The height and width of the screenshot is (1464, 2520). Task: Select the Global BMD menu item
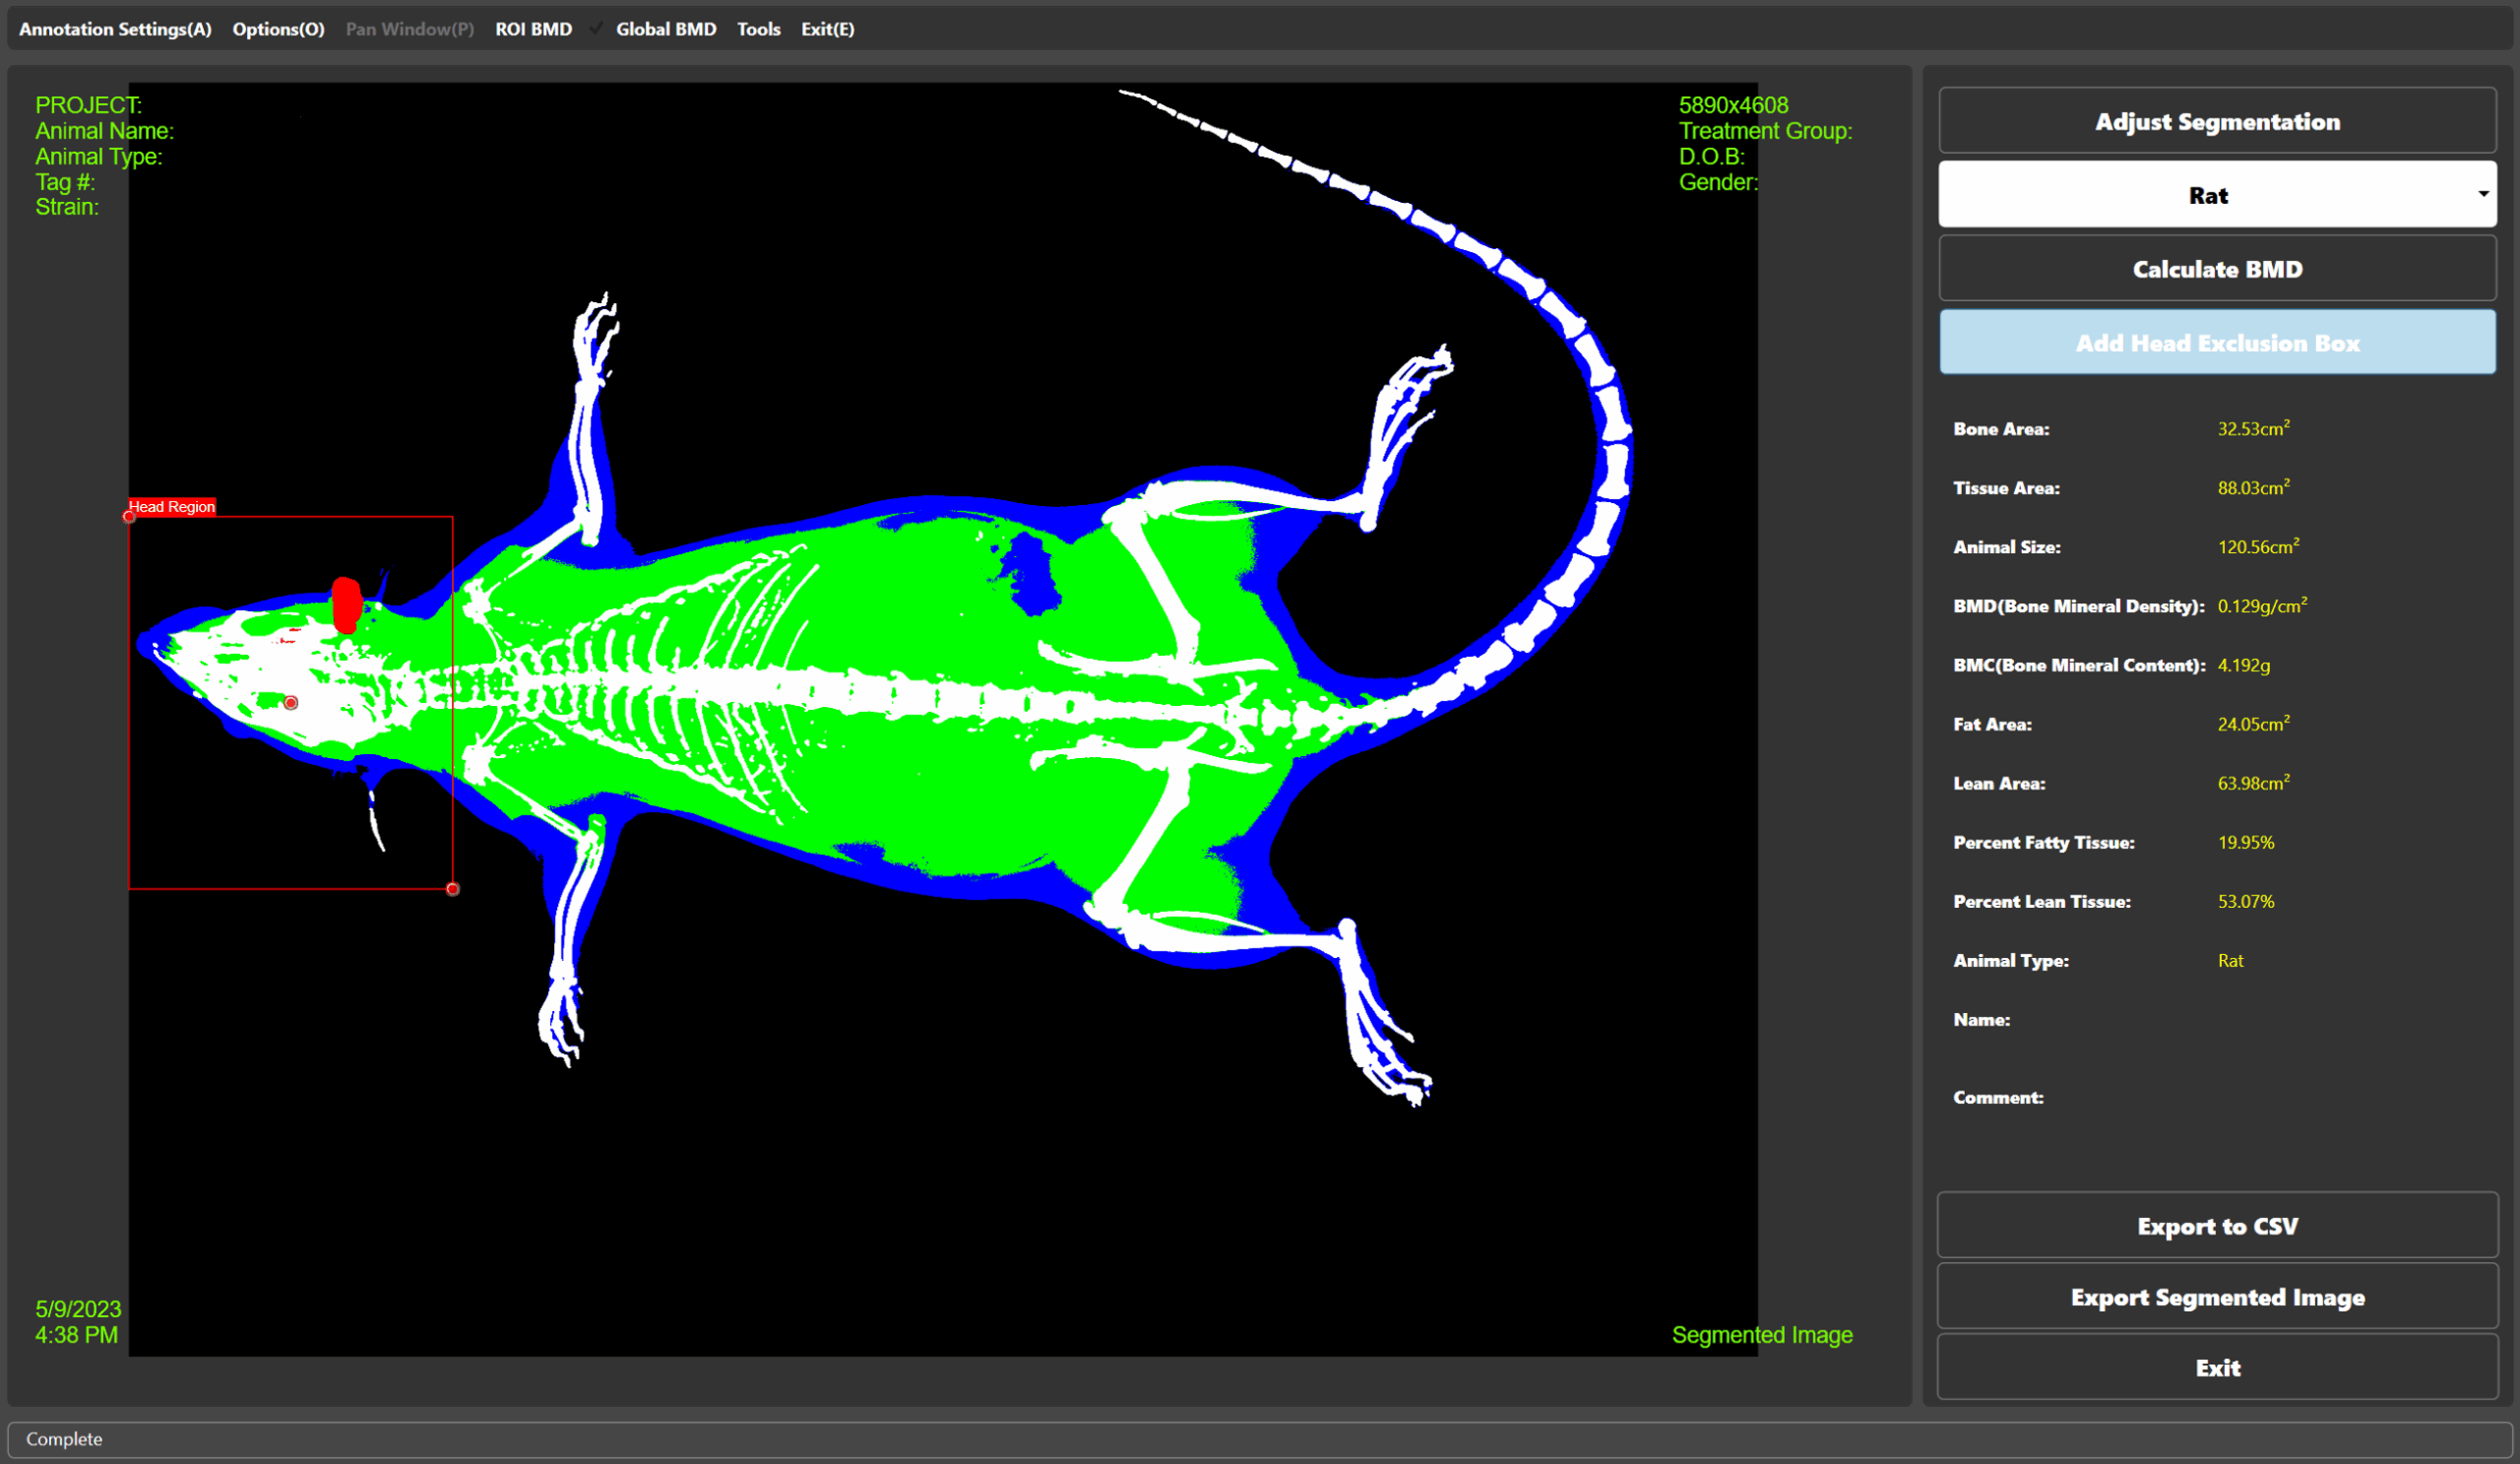(666, 29)
